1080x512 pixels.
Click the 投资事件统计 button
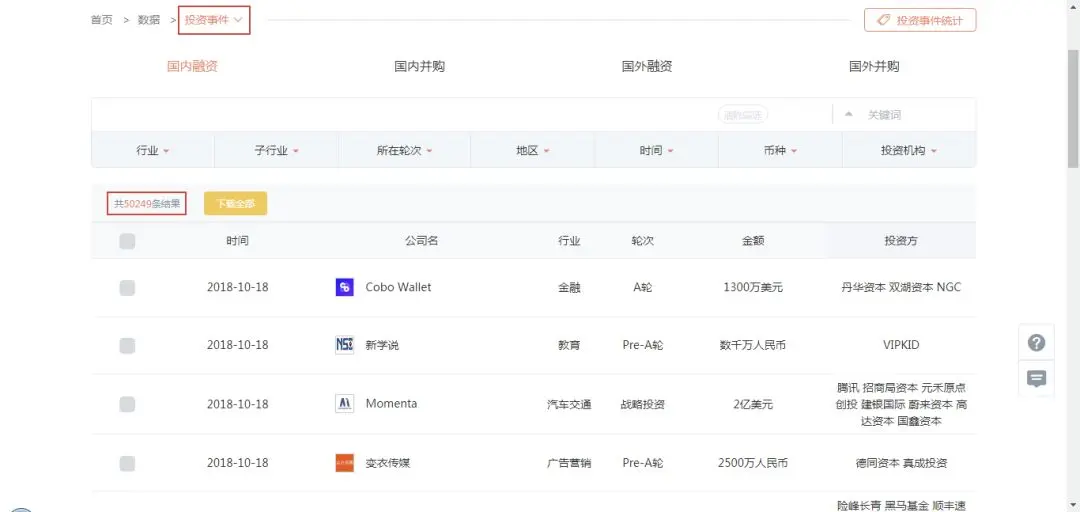pos(920,20)
